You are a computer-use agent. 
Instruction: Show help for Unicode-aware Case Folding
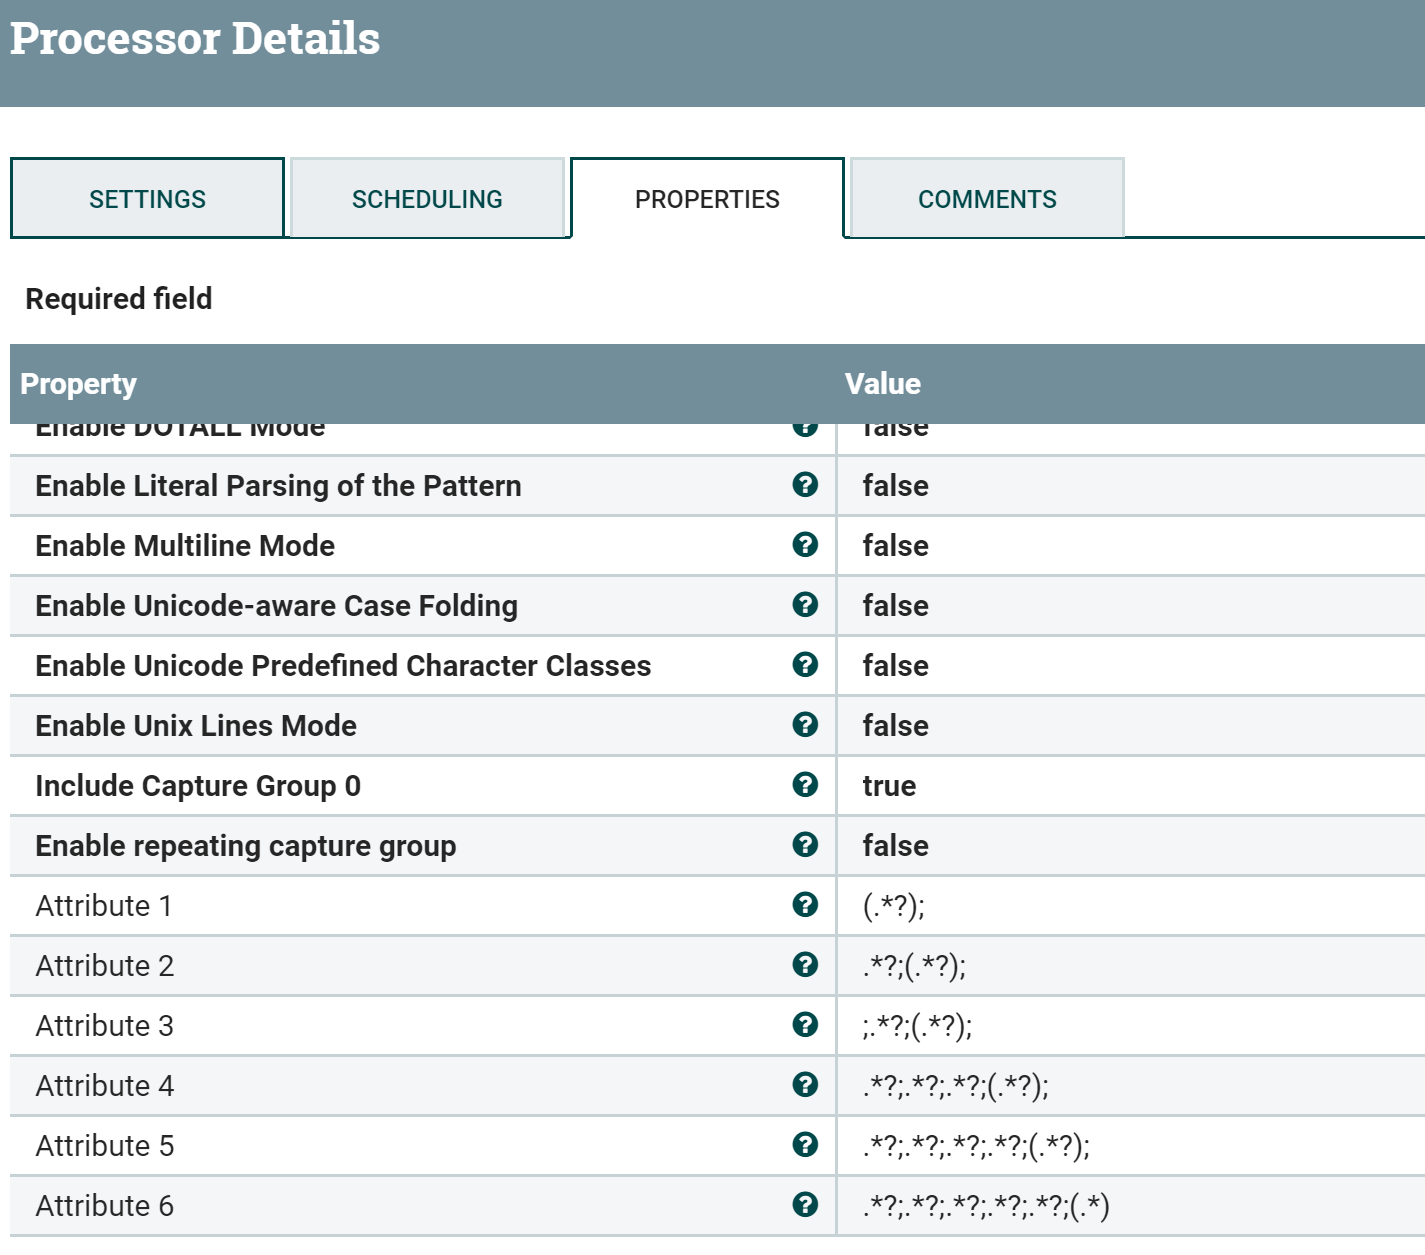[x=805, y=605]
